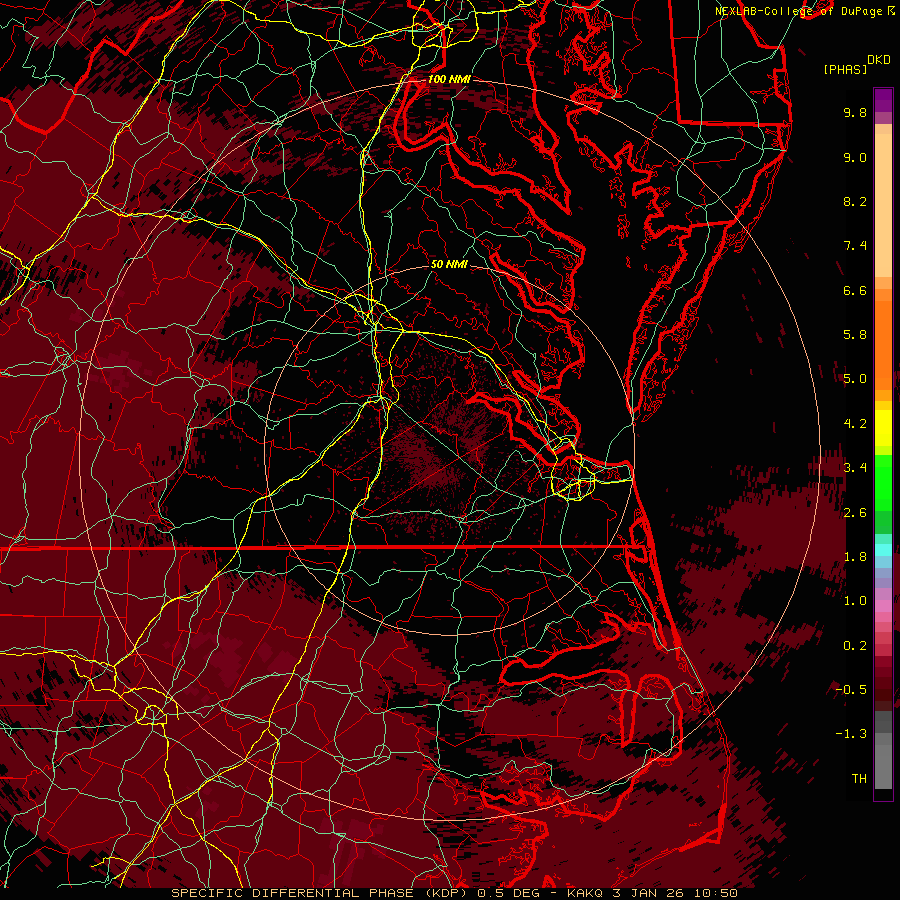The height and width of the screenshot is (900, 900).
Task: Click the TH label on color scale
Action: point(859,779)
